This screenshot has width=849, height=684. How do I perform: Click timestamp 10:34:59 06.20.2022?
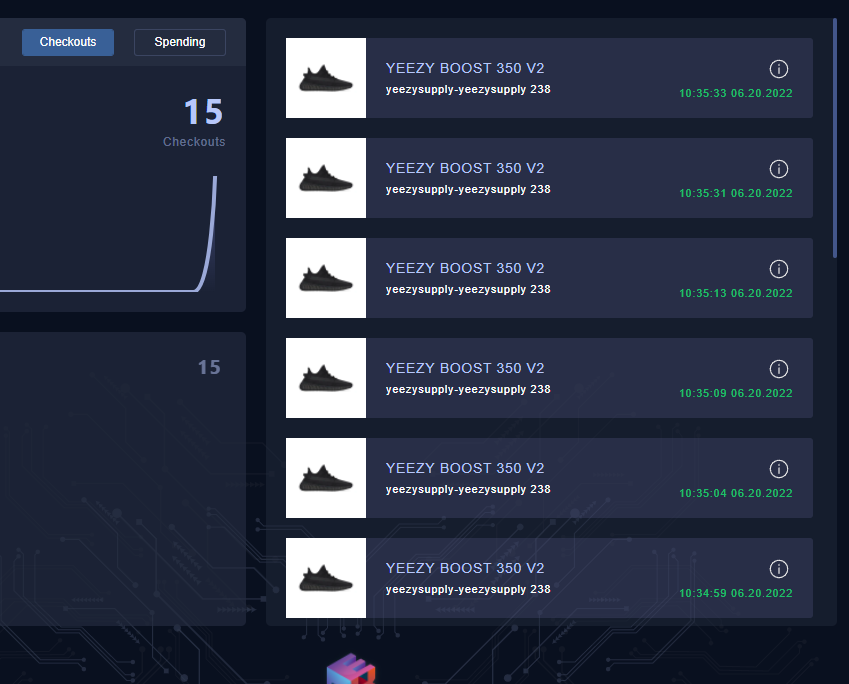(736, 593)
